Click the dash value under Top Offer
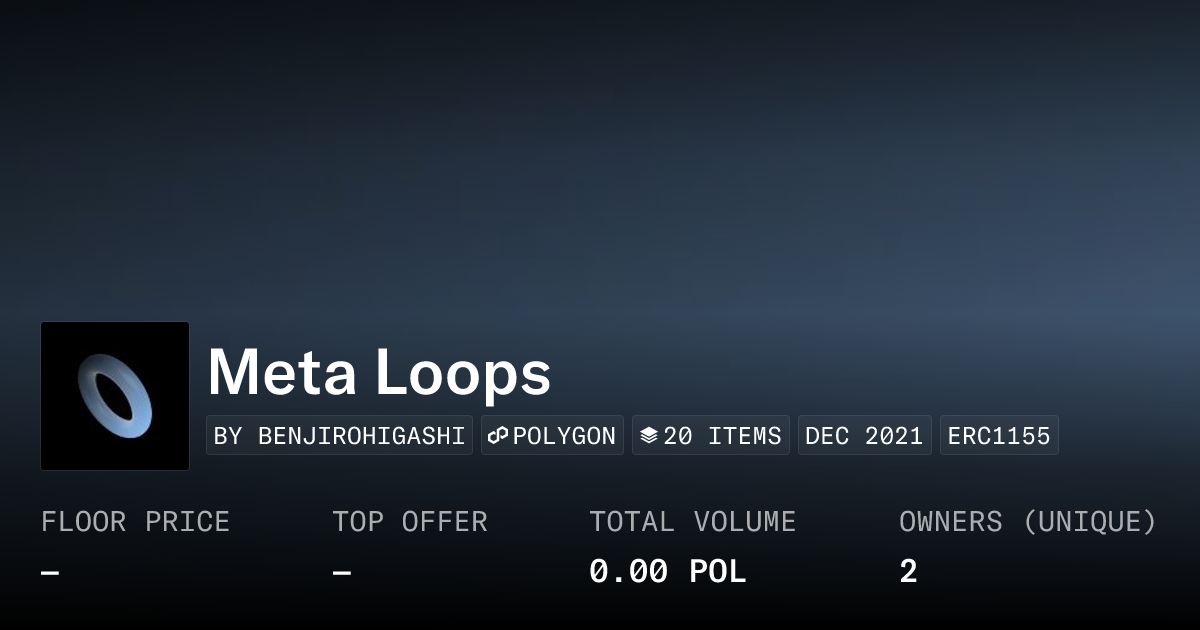The image size is (1200, 630). pos(342,573)
